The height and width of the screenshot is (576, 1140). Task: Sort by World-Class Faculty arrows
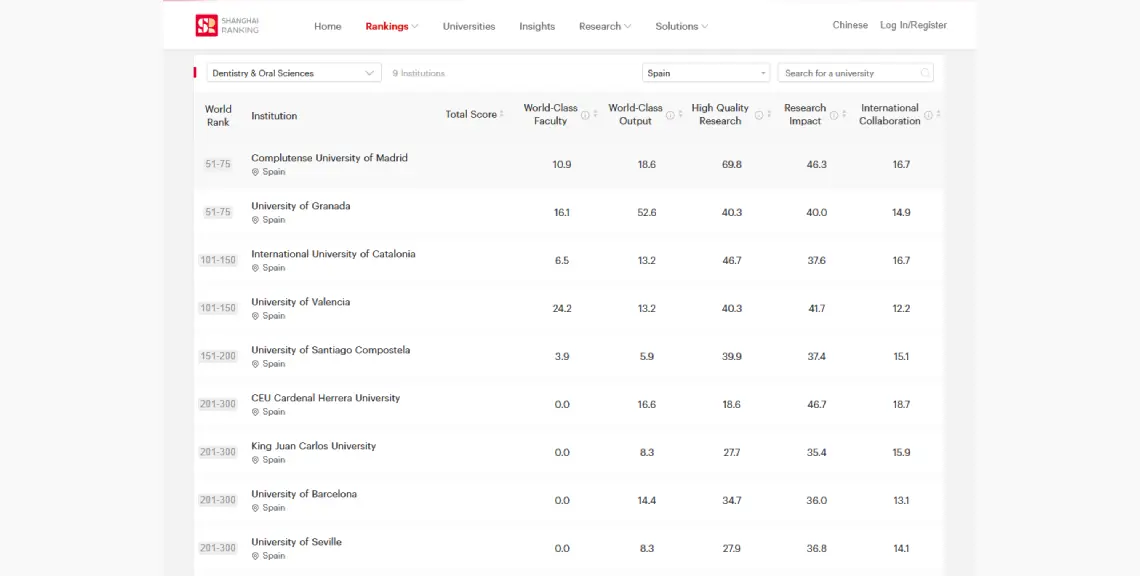click(595, 114)
